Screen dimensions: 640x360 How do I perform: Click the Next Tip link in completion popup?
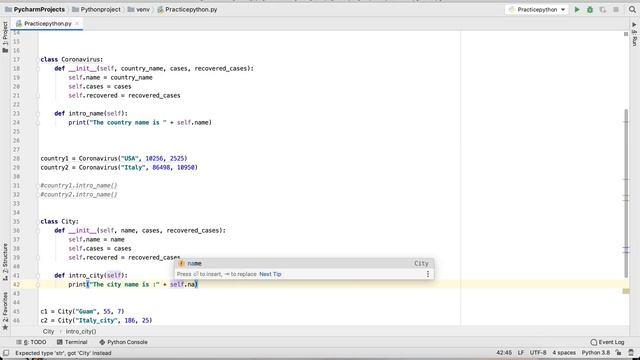click(x=270, y=274)
